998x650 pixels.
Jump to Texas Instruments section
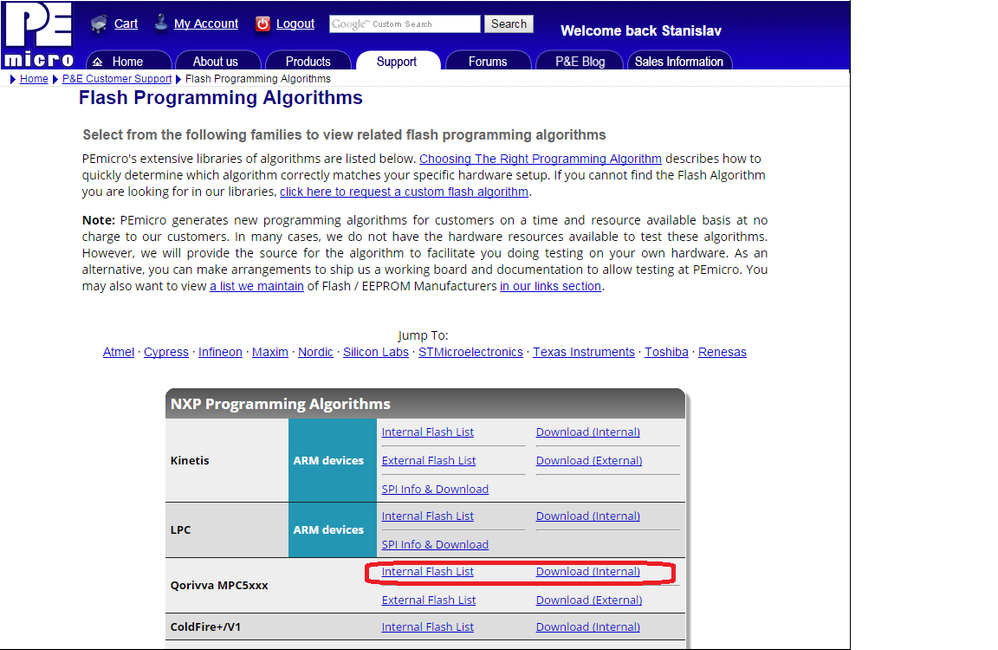(x=584, y=351)
